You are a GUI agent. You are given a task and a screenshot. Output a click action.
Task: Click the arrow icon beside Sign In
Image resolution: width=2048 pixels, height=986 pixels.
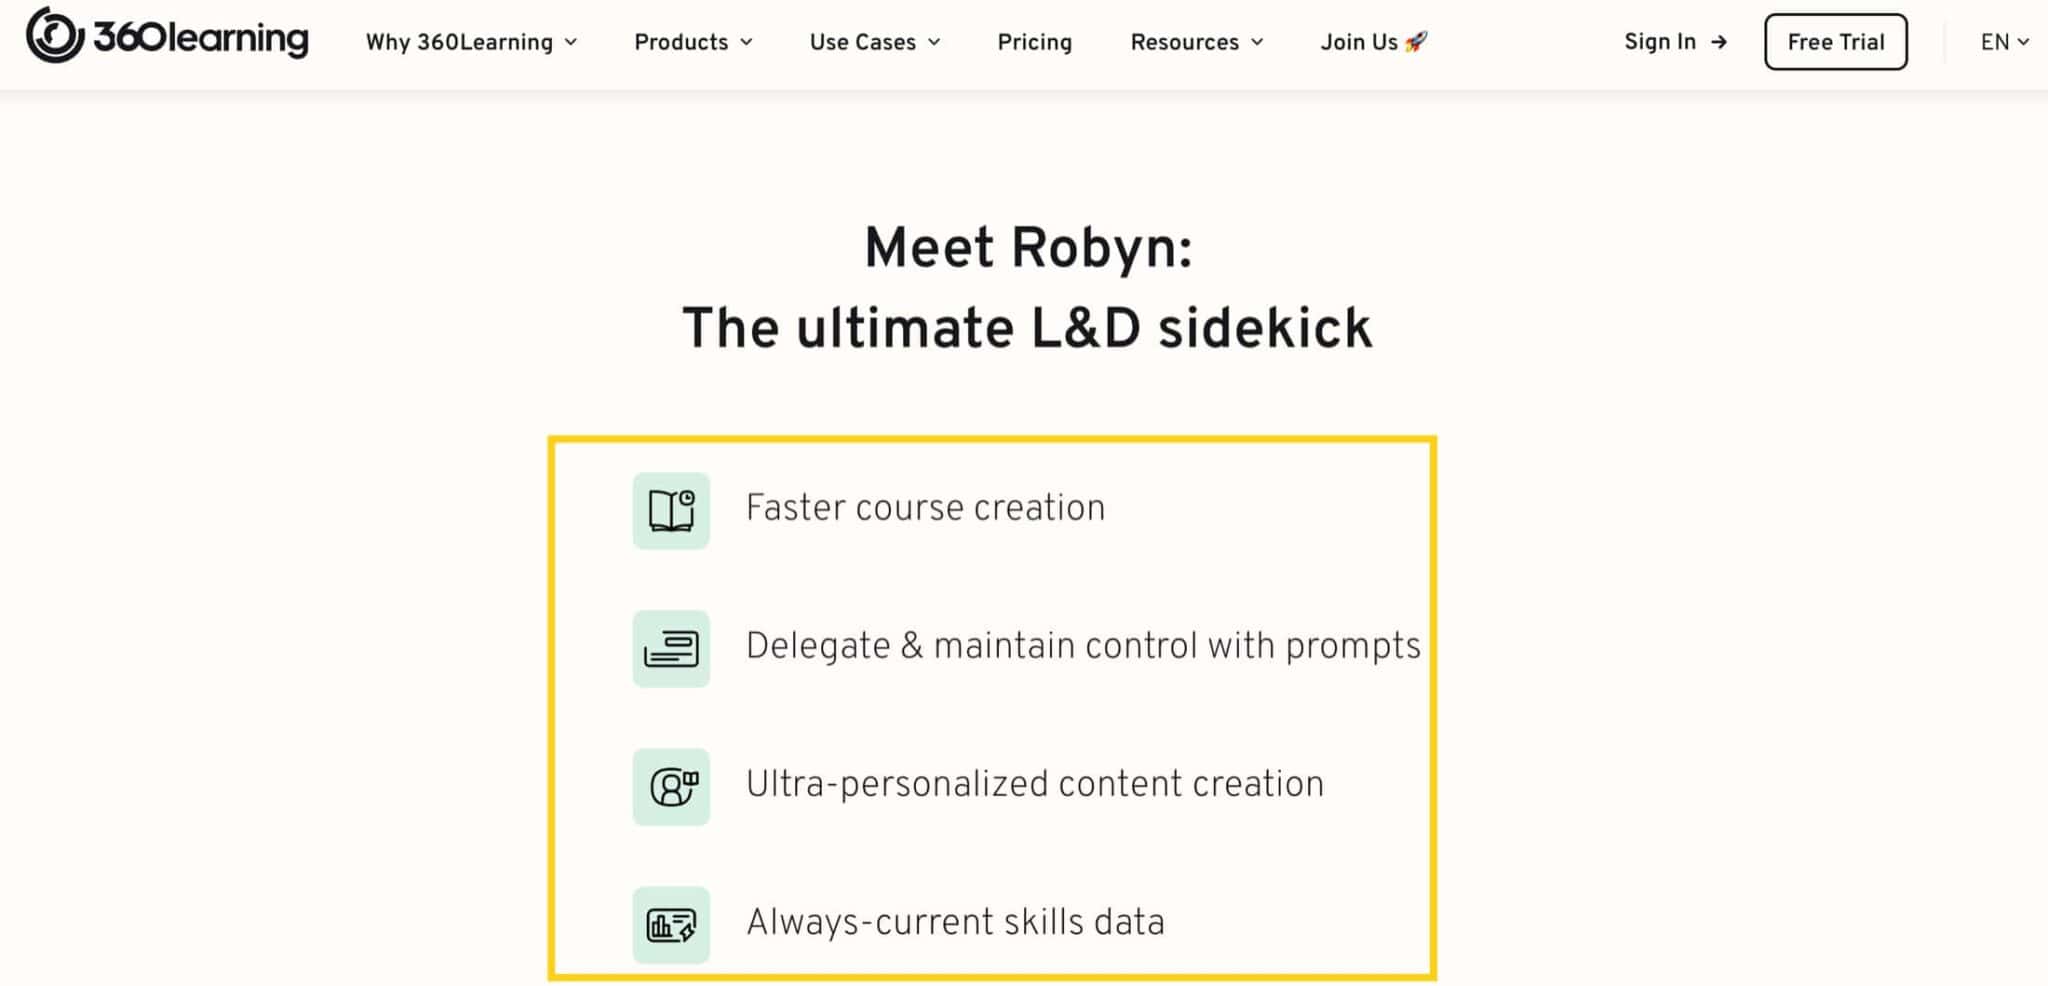(1720, 42)
